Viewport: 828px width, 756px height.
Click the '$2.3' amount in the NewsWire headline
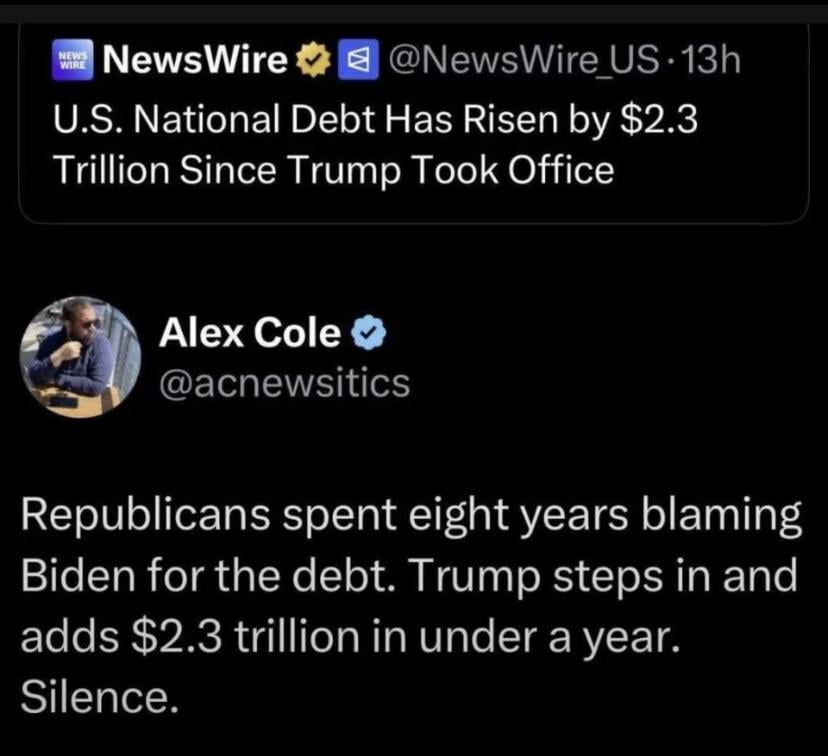[657, 120]
